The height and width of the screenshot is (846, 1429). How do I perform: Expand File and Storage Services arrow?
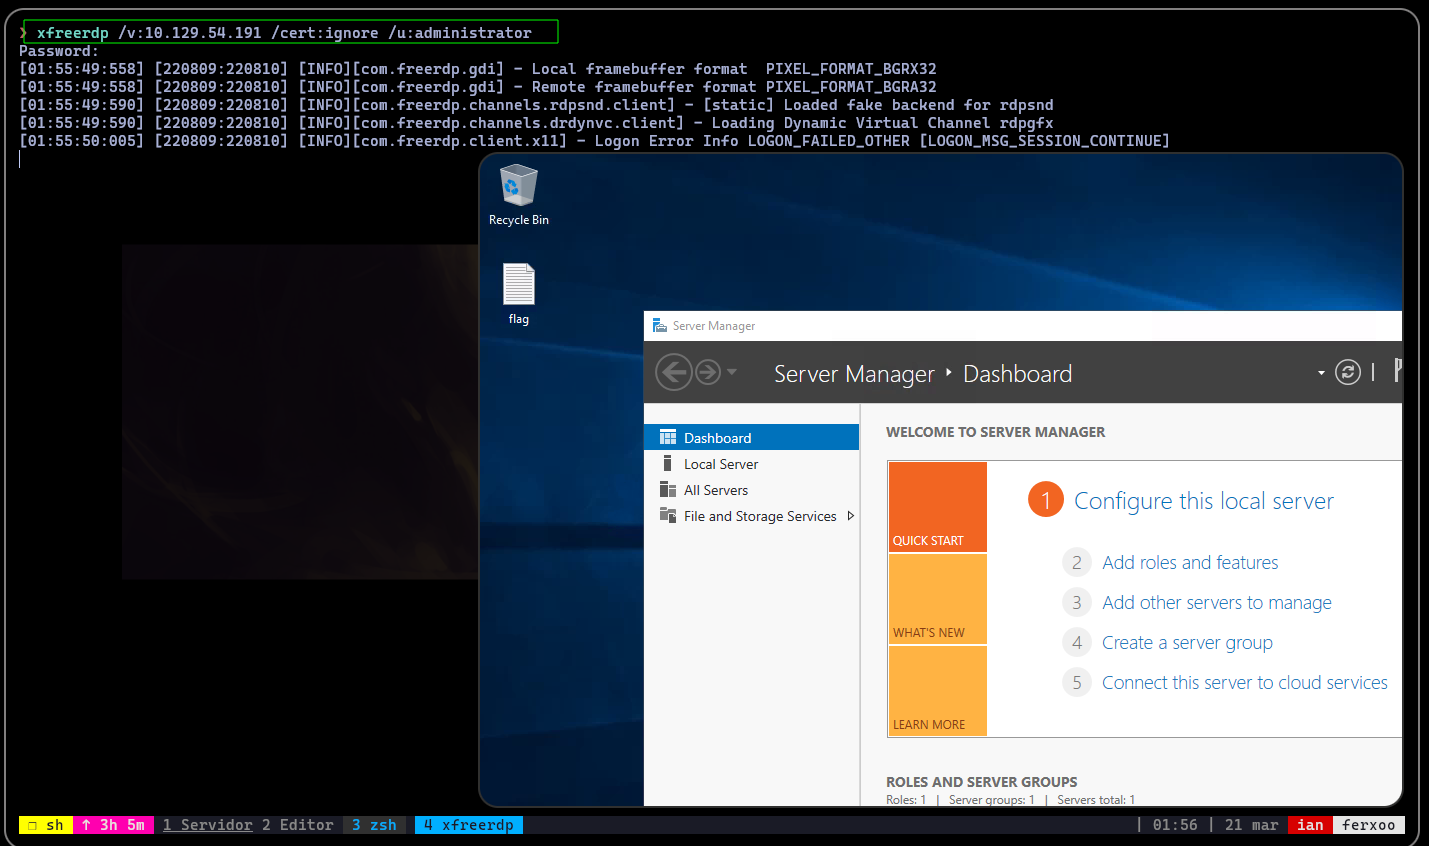(850, 516)
